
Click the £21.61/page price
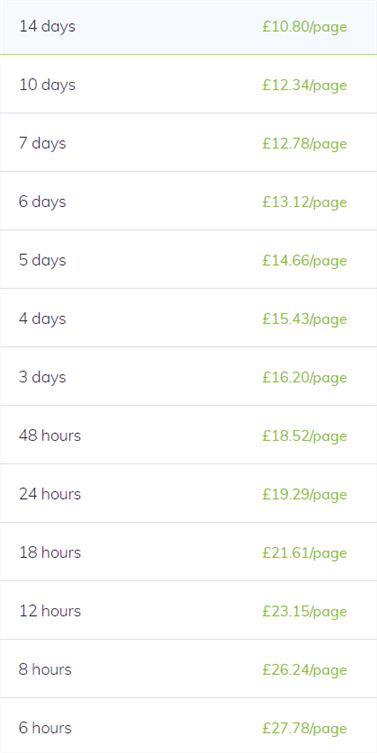click(304, 554)
